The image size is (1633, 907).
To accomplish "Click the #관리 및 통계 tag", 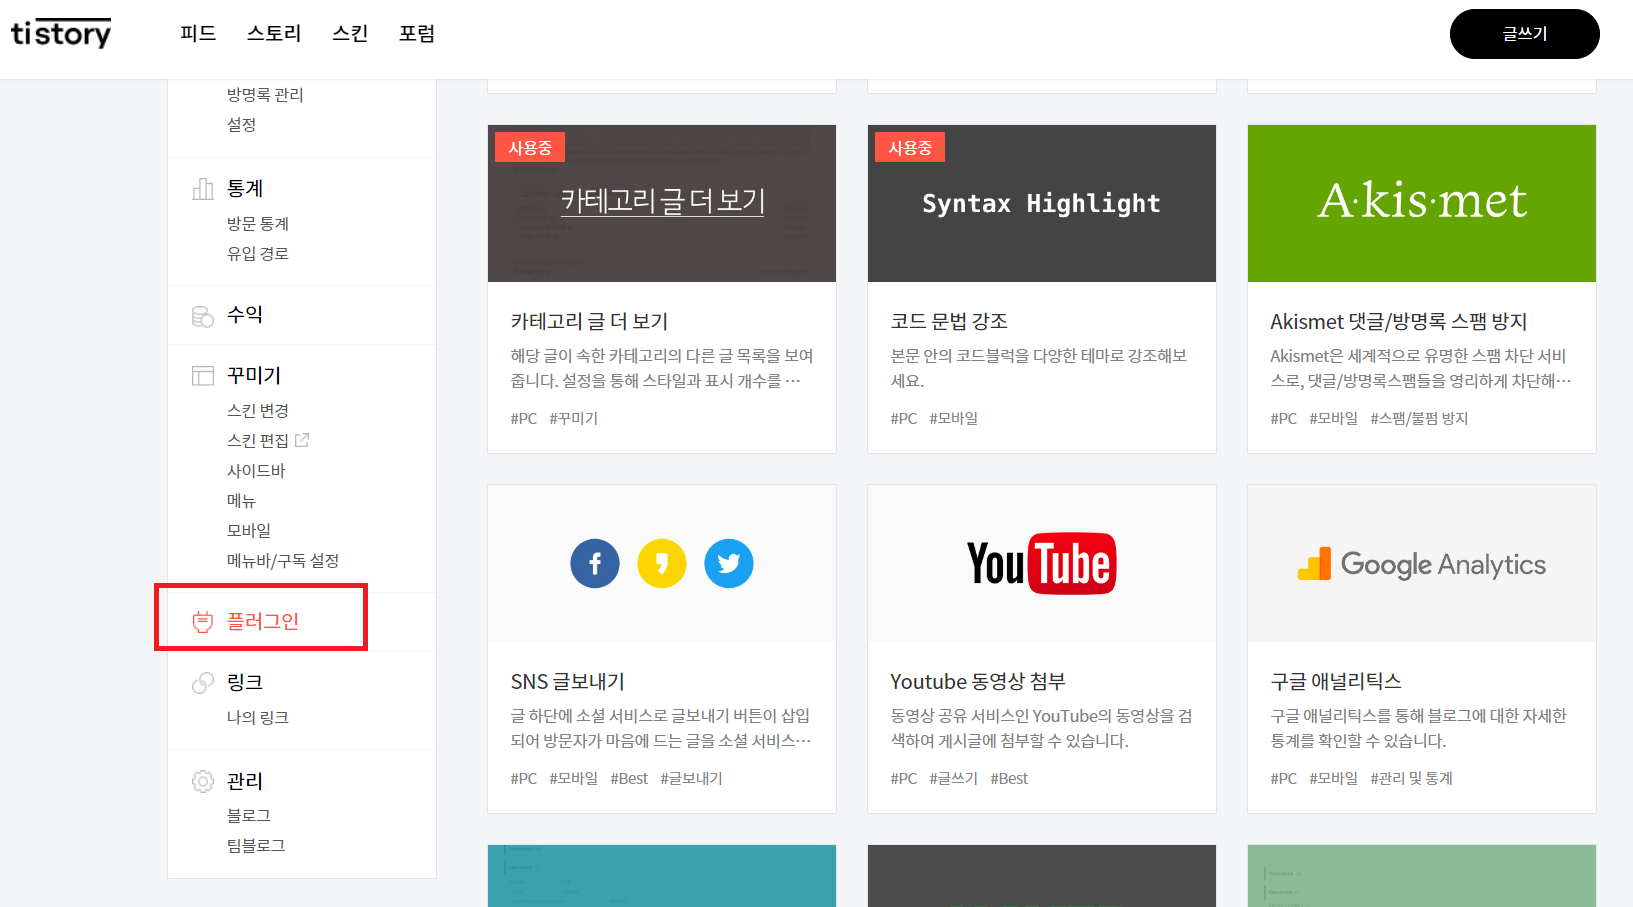I will pyautogui.click(x=1411, y=779).
